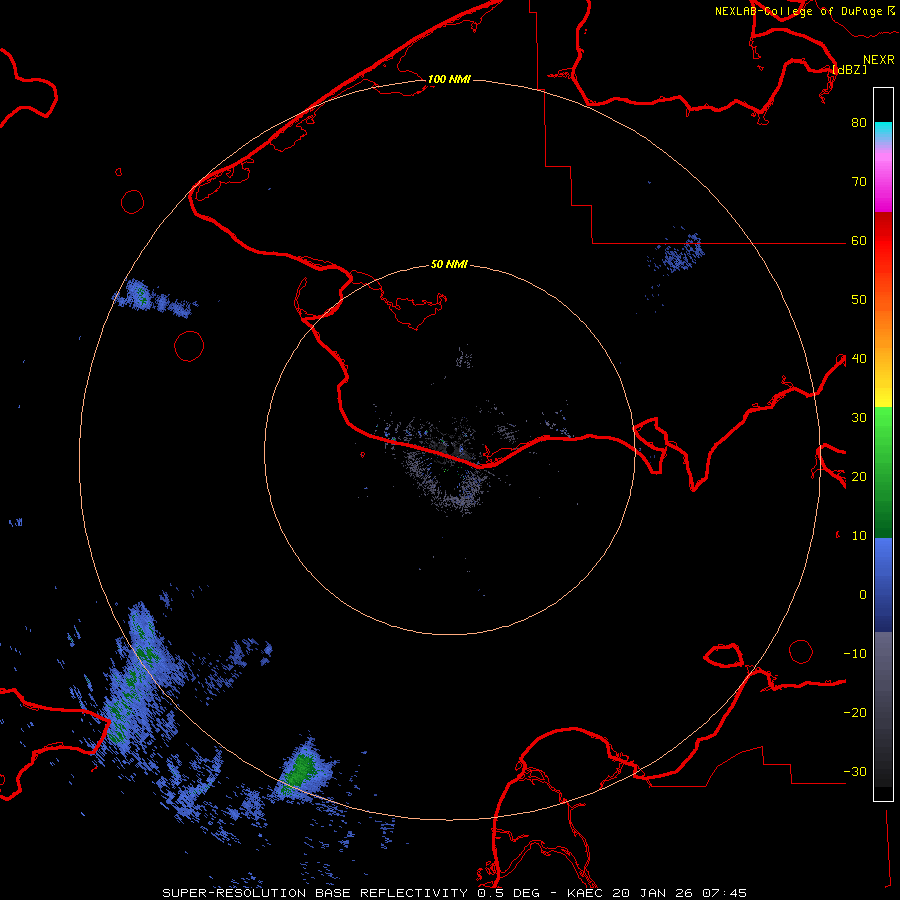Click the 30 value on the dBZ scale
This screenshot has height=900, width=900.
859,418
